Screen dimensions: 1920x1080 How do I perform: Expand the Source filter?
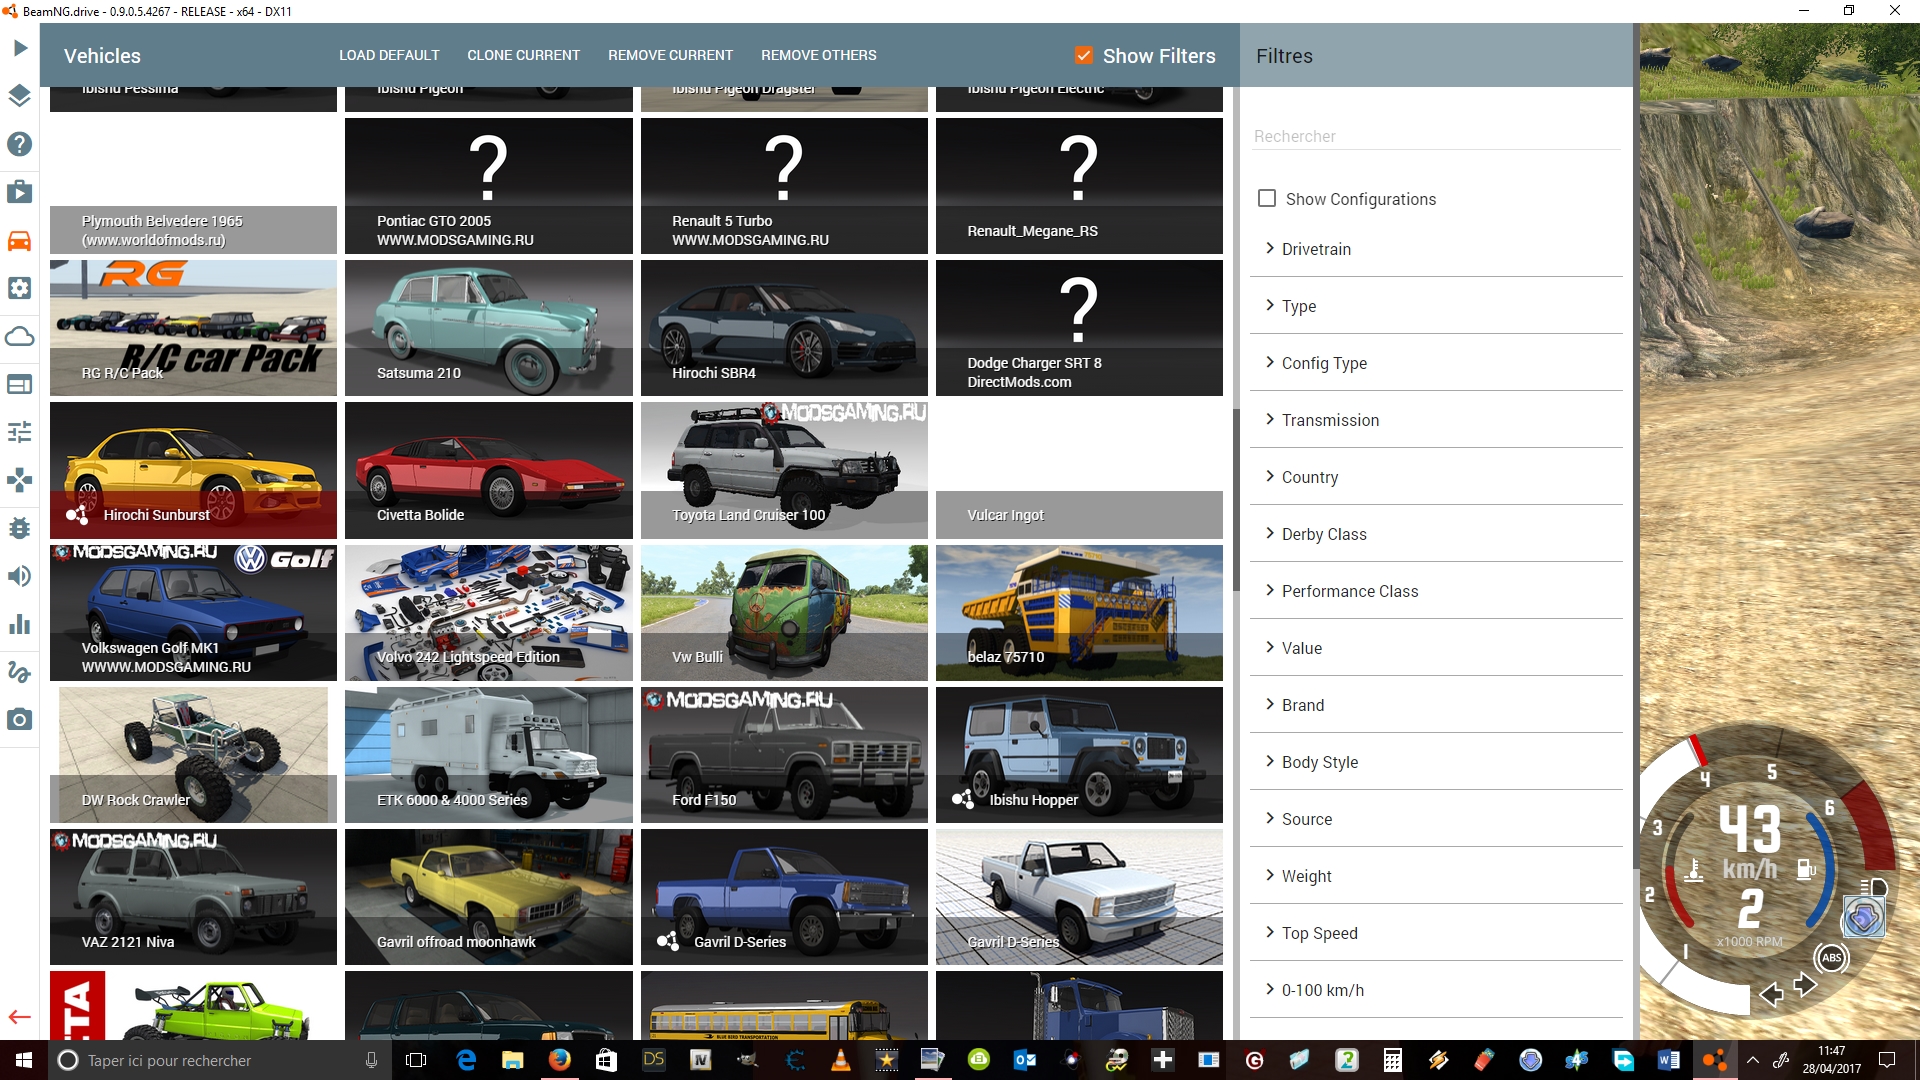[1436, 819]
